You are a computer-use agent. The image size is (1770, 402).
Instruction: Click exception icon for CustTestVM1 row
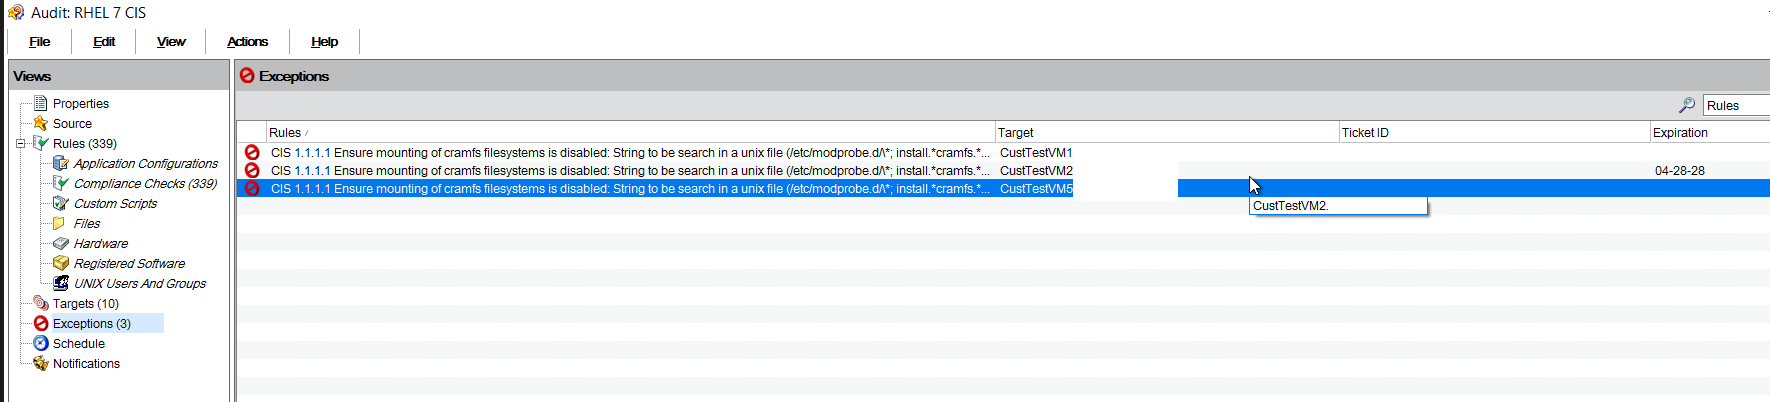point(252,152)
